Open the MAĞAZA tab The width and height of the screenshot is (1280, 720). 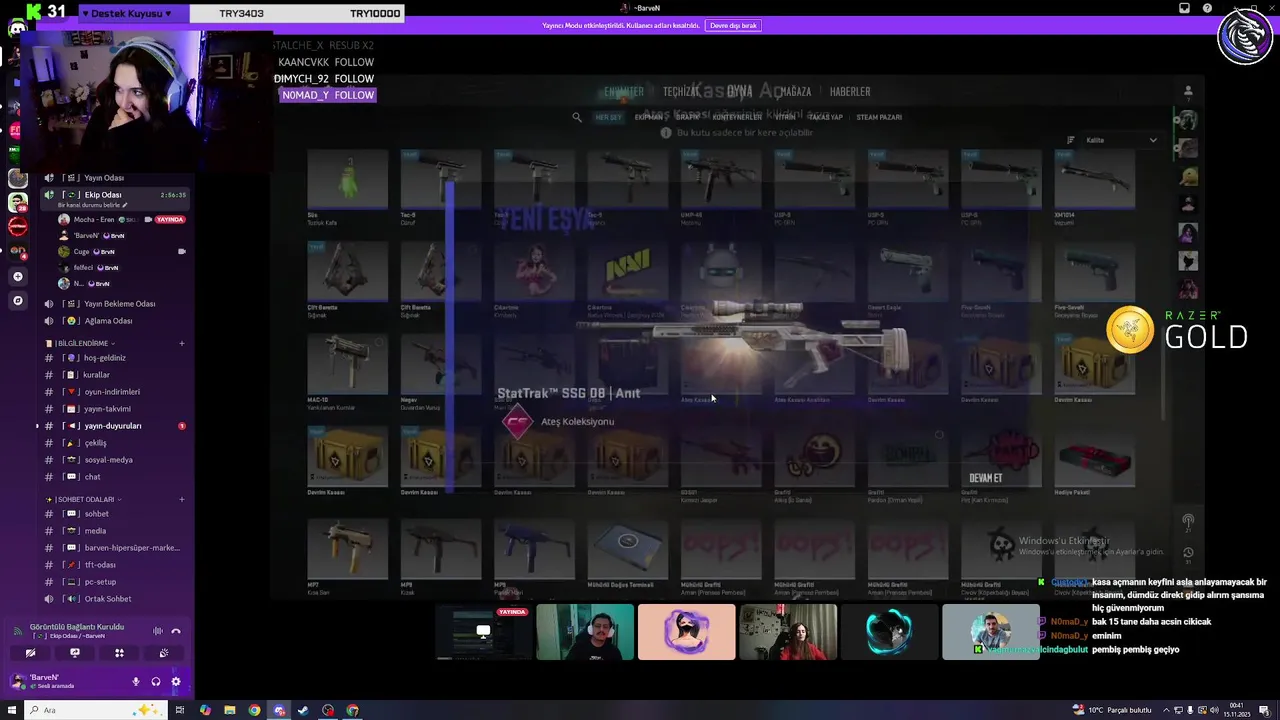(x=795, y=92)
